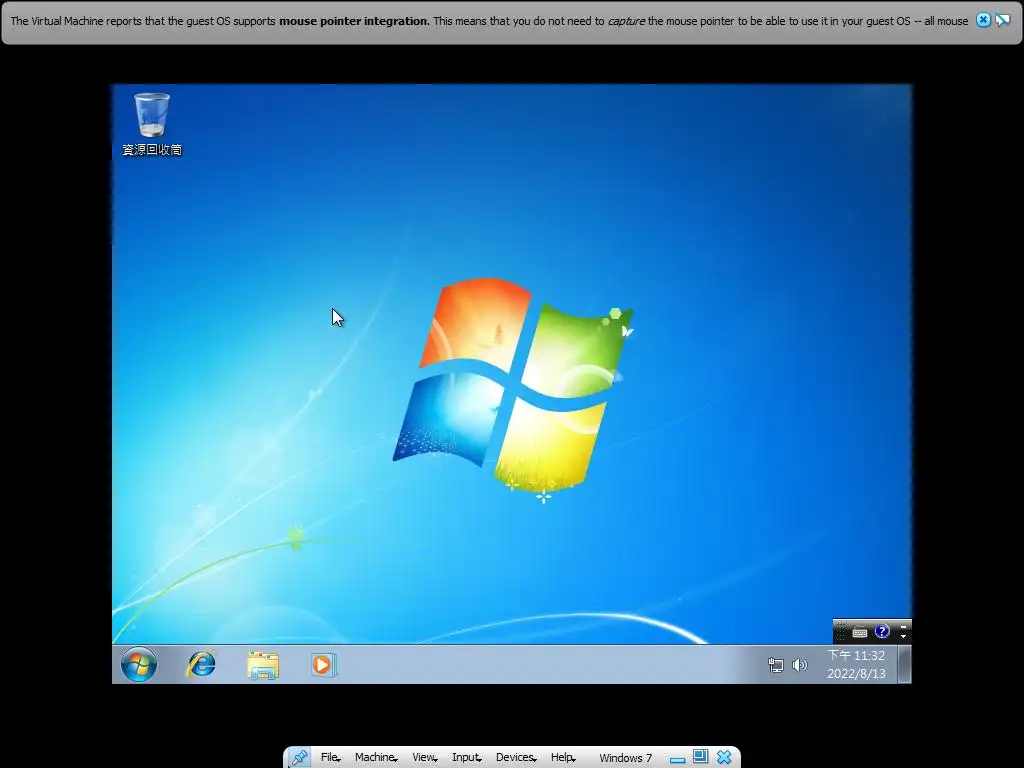This screenshot has height=768, width=1024.
Task: Launch Windows Media Player from taskbar
Action: tap(323, 665)
